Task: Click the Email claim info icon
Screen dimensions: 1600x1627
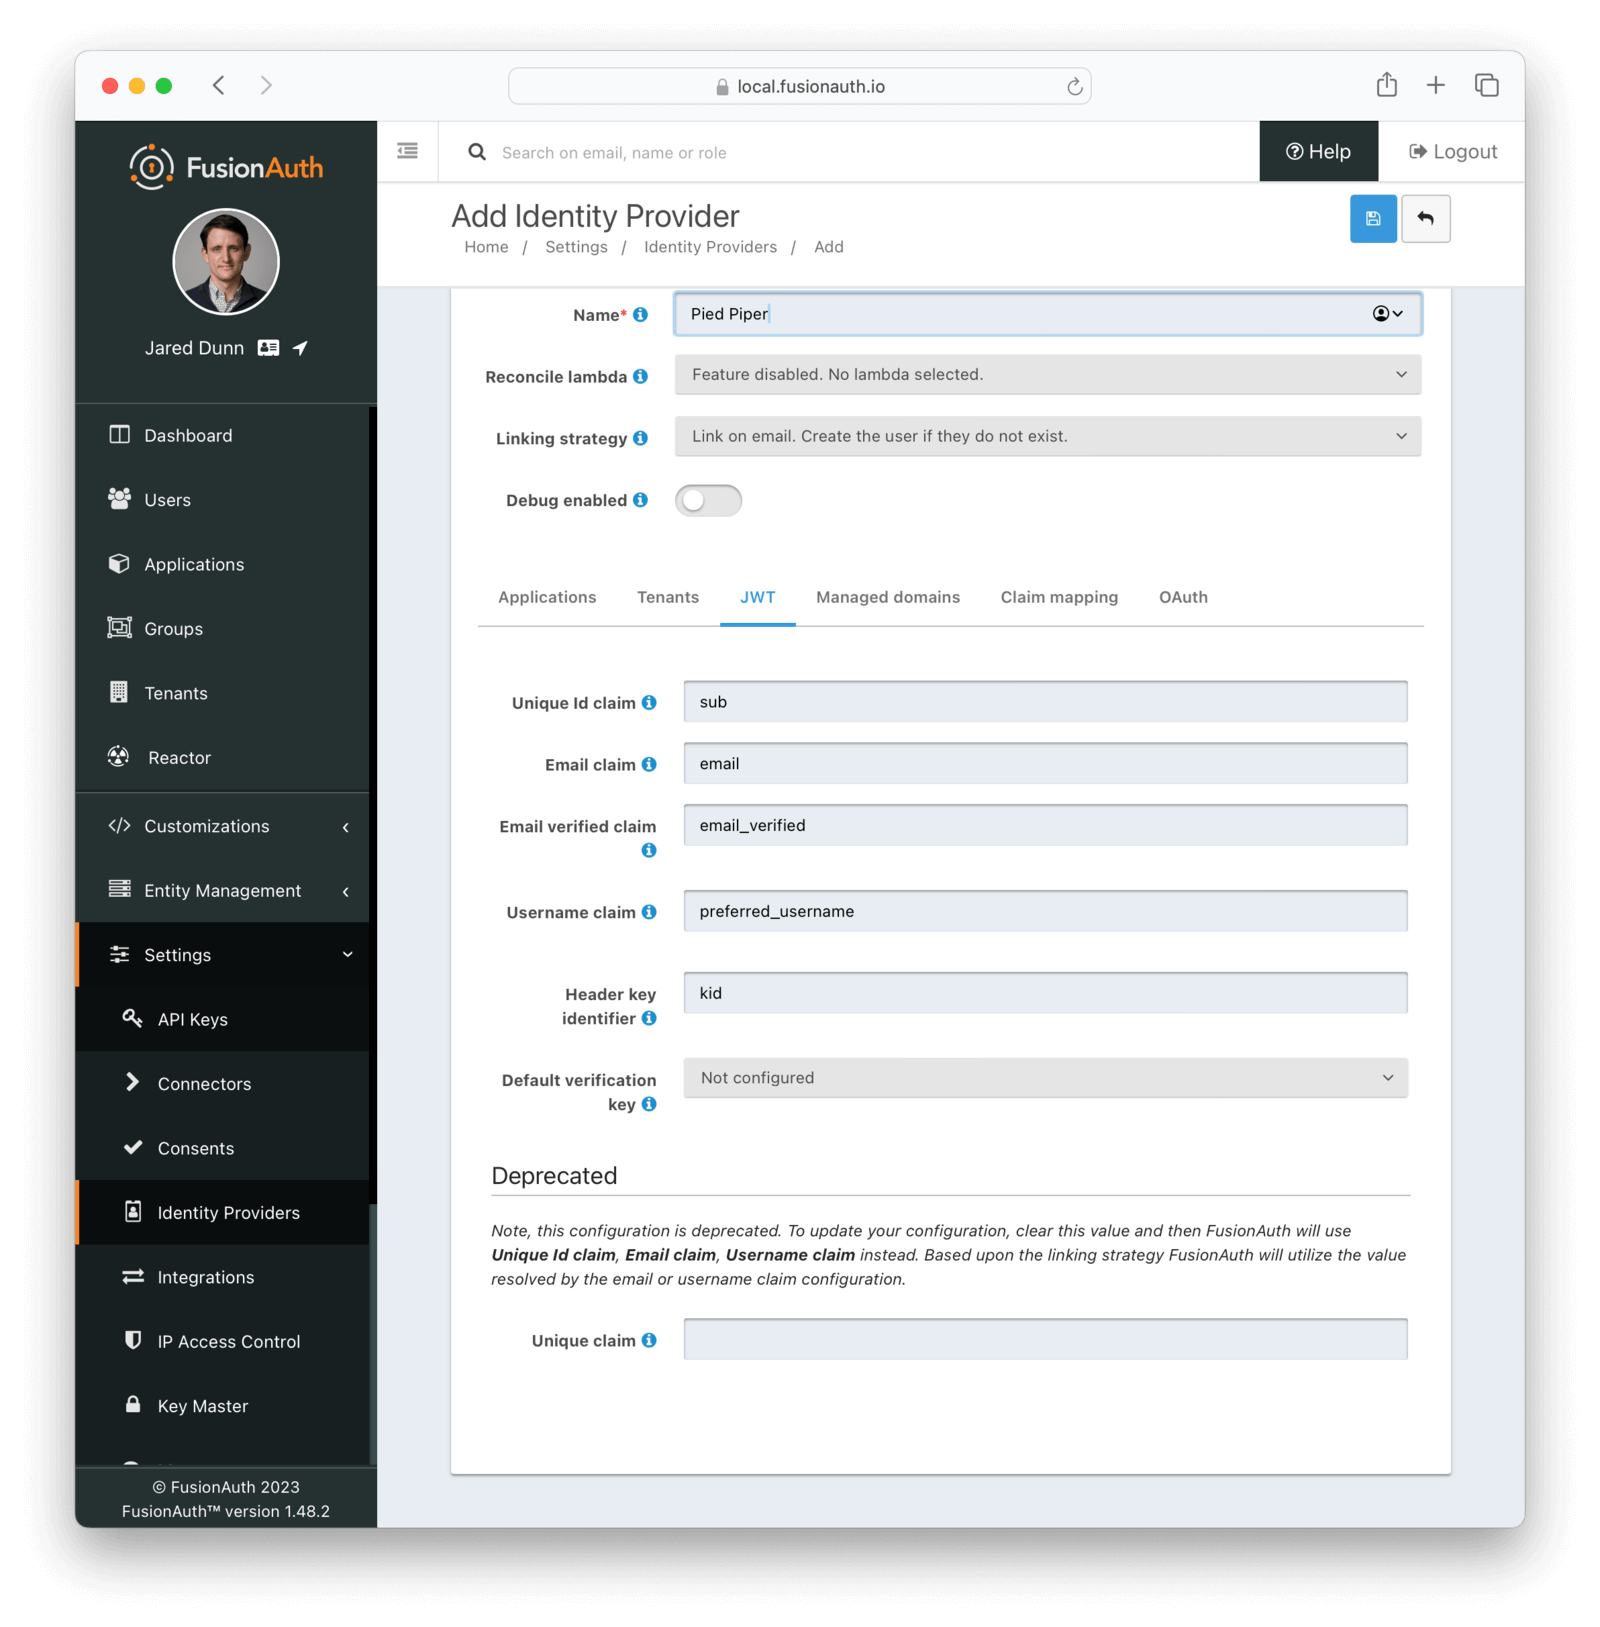Action: 649,765
